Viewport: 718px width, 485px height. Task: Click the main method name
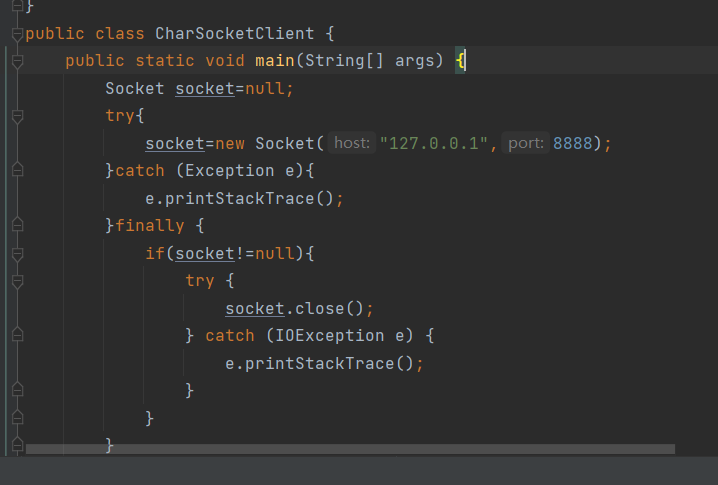(275, 60)
